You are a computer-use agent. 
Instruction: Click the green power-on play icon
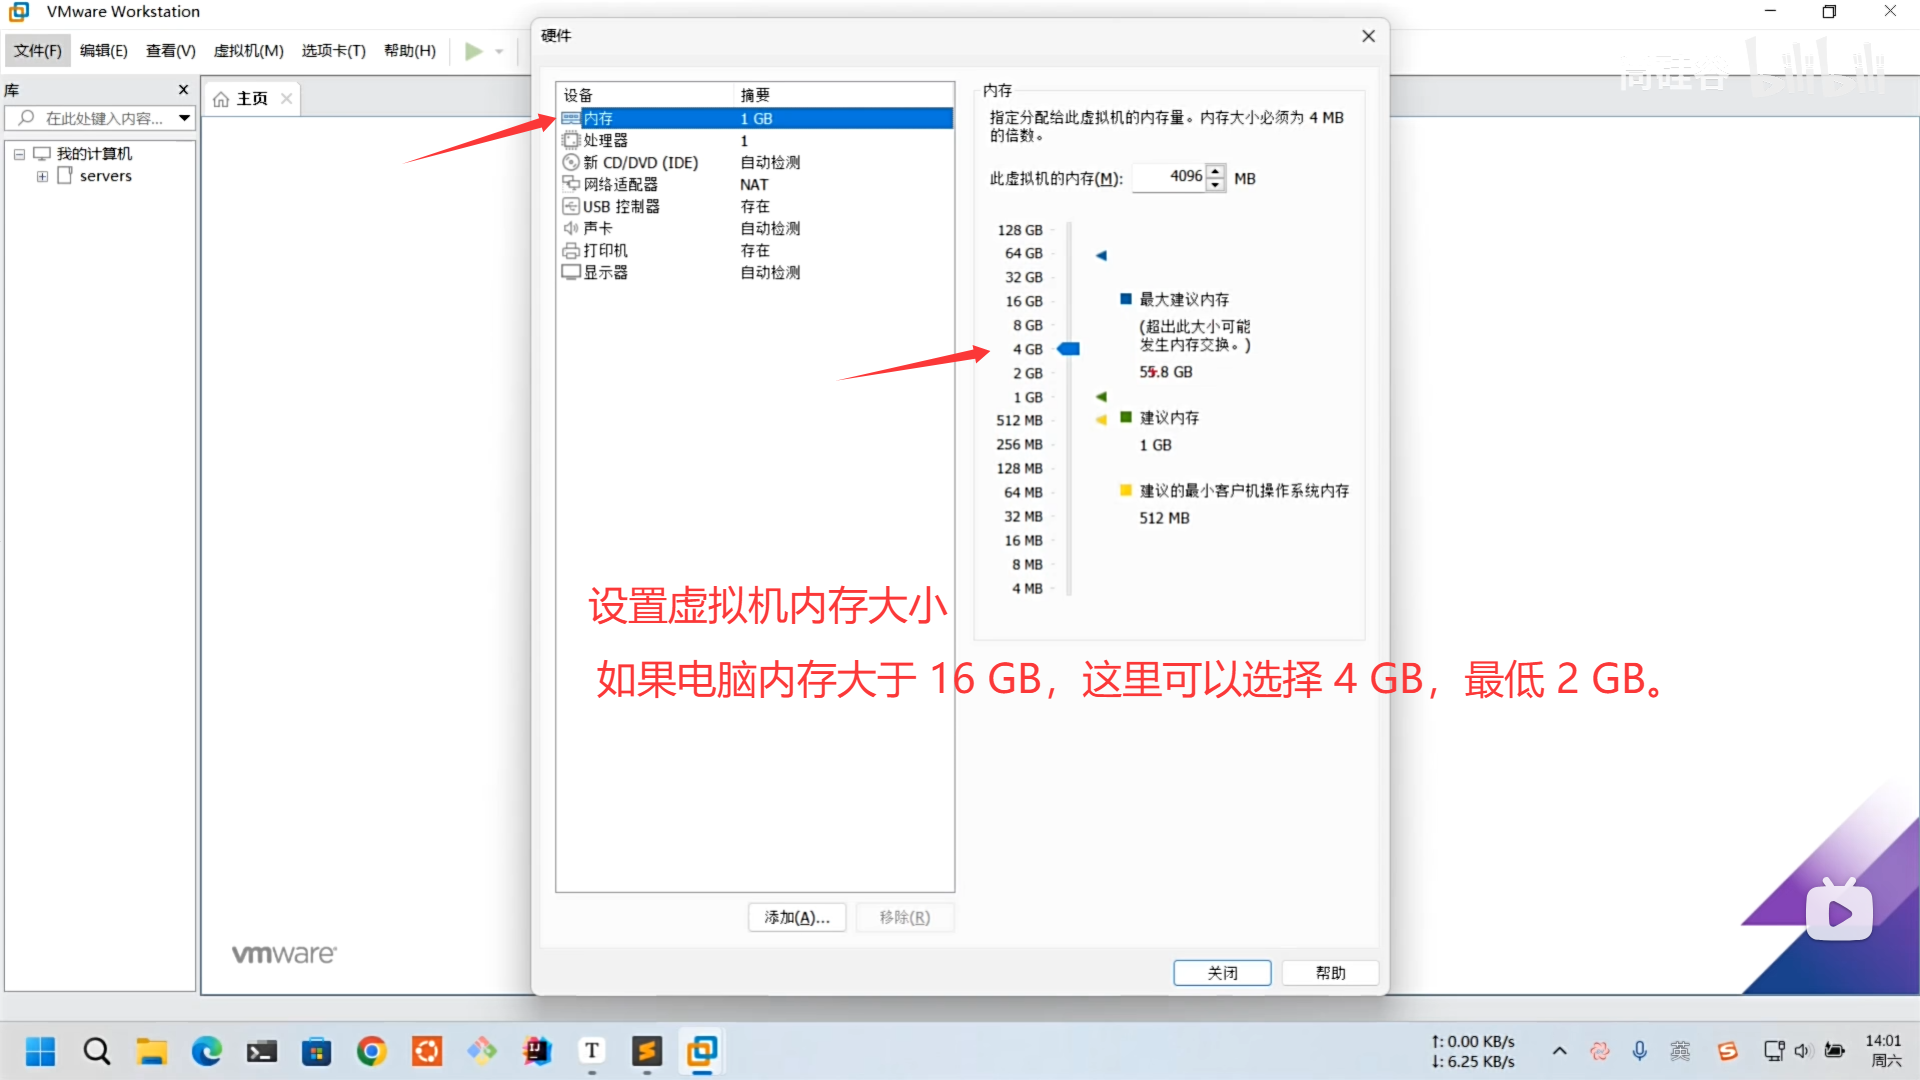point(474,51)
